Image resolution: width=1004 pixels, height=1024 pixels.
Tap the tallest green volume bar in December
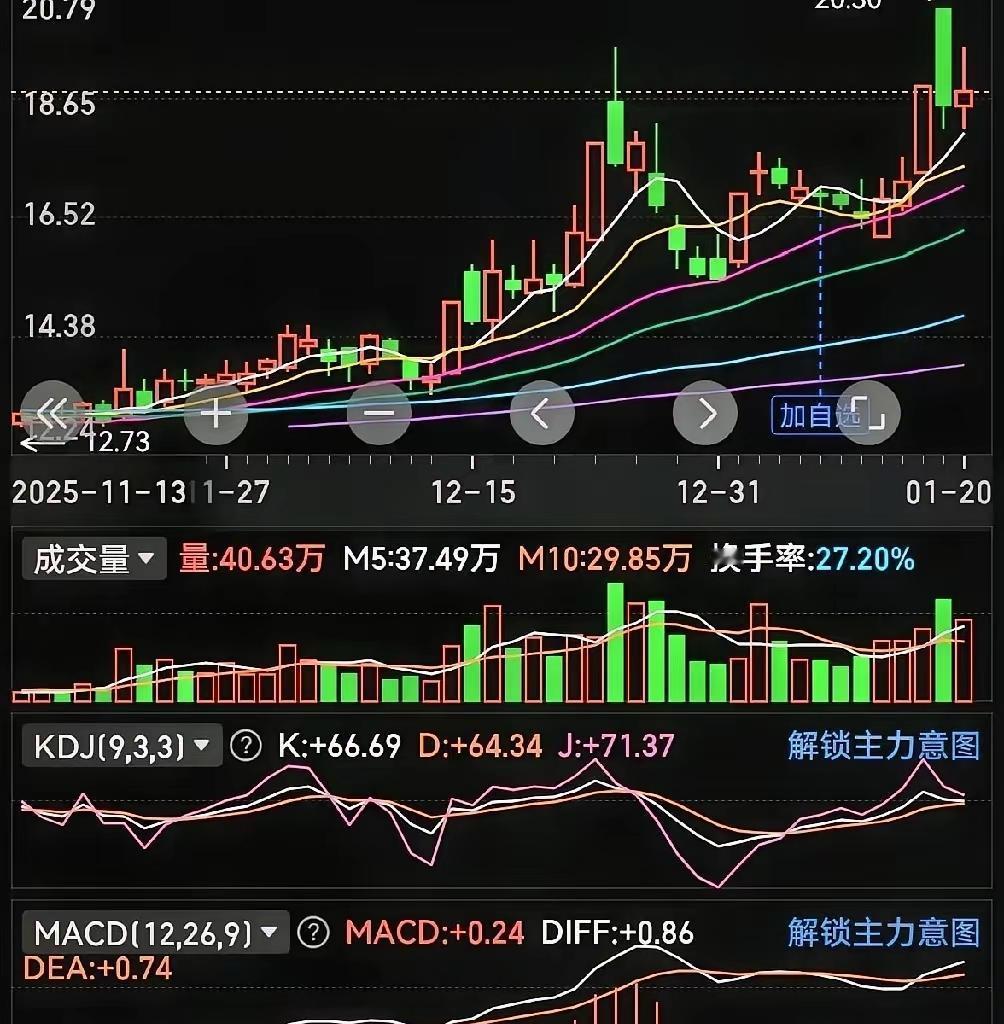click(615, 642)
